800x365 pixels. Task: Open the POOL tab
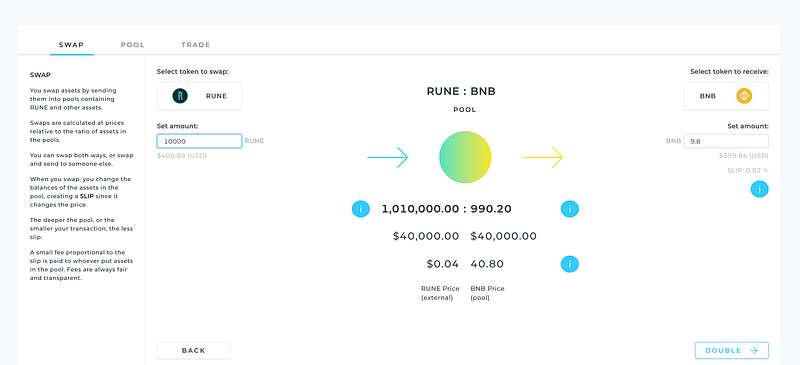(133, 44)
